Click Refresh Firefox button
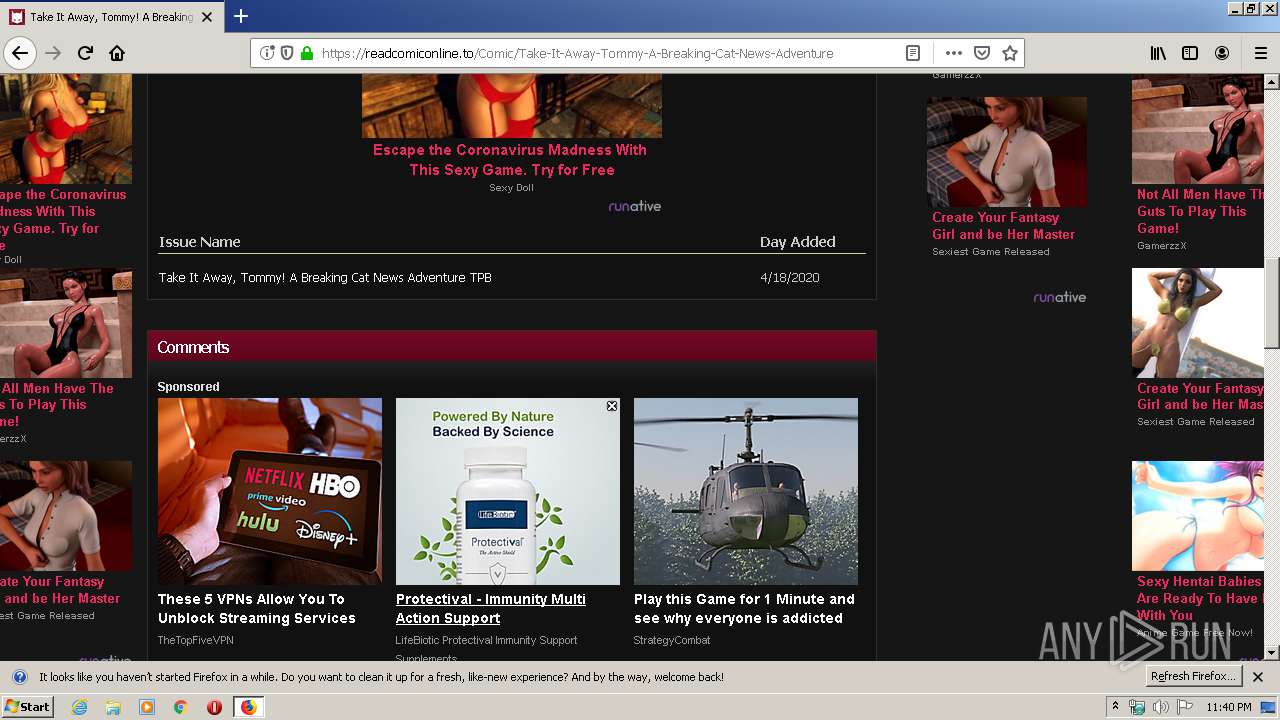The height and width of the screenshot is (720, 1280). coord(1194,676)
